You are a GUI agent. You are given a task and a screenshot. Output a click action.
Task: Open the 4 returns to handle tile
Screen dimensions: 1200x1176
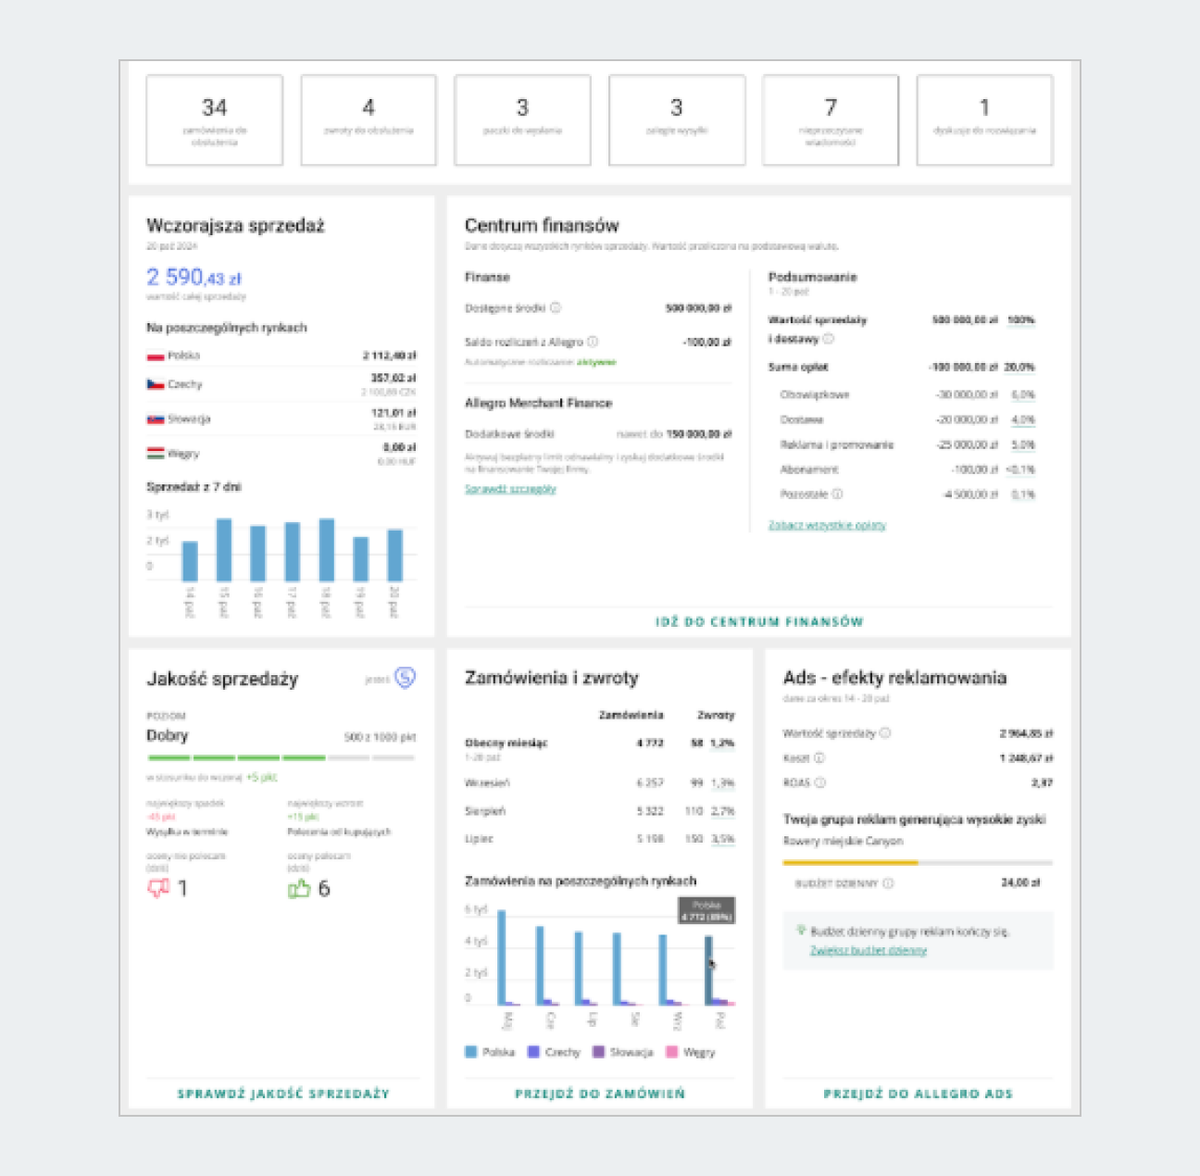point(368,120)
